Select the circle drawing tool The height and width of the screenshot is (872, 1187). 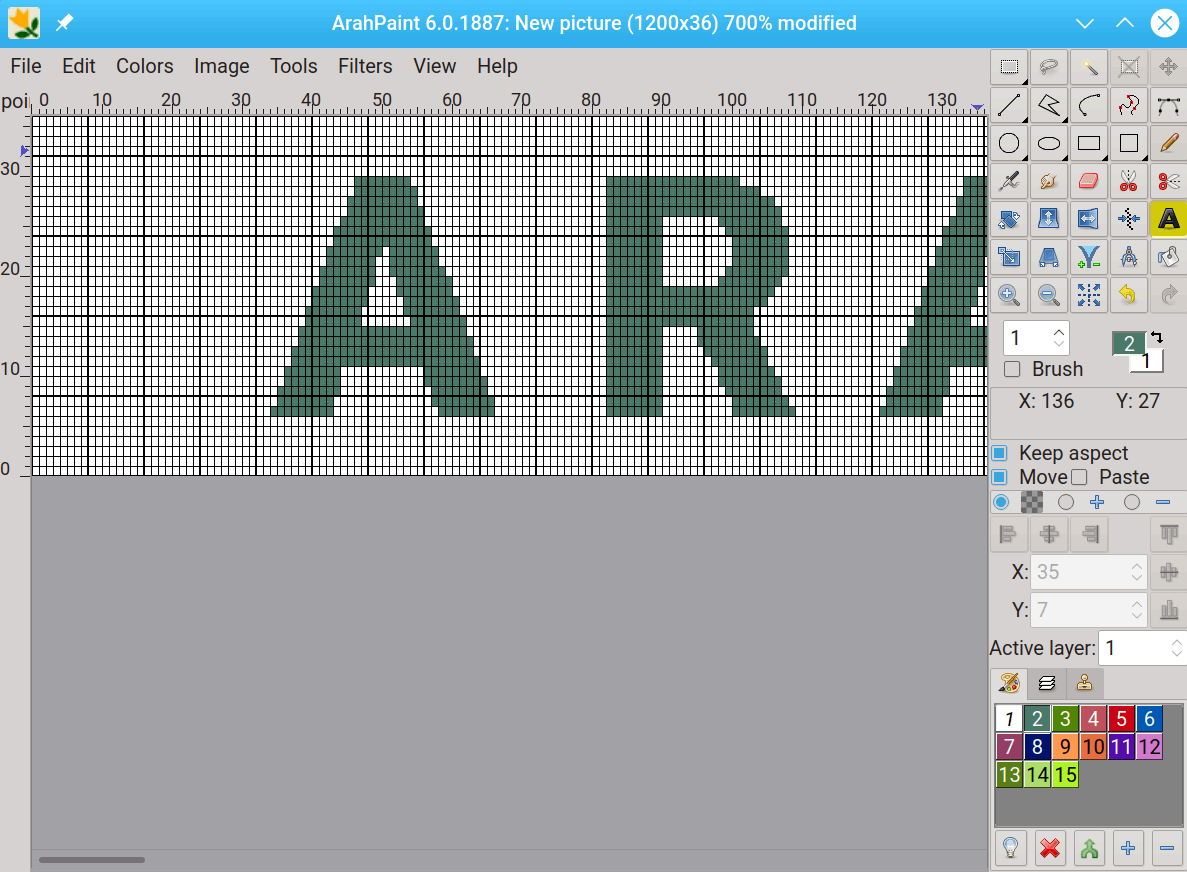tap(1009, 143)
